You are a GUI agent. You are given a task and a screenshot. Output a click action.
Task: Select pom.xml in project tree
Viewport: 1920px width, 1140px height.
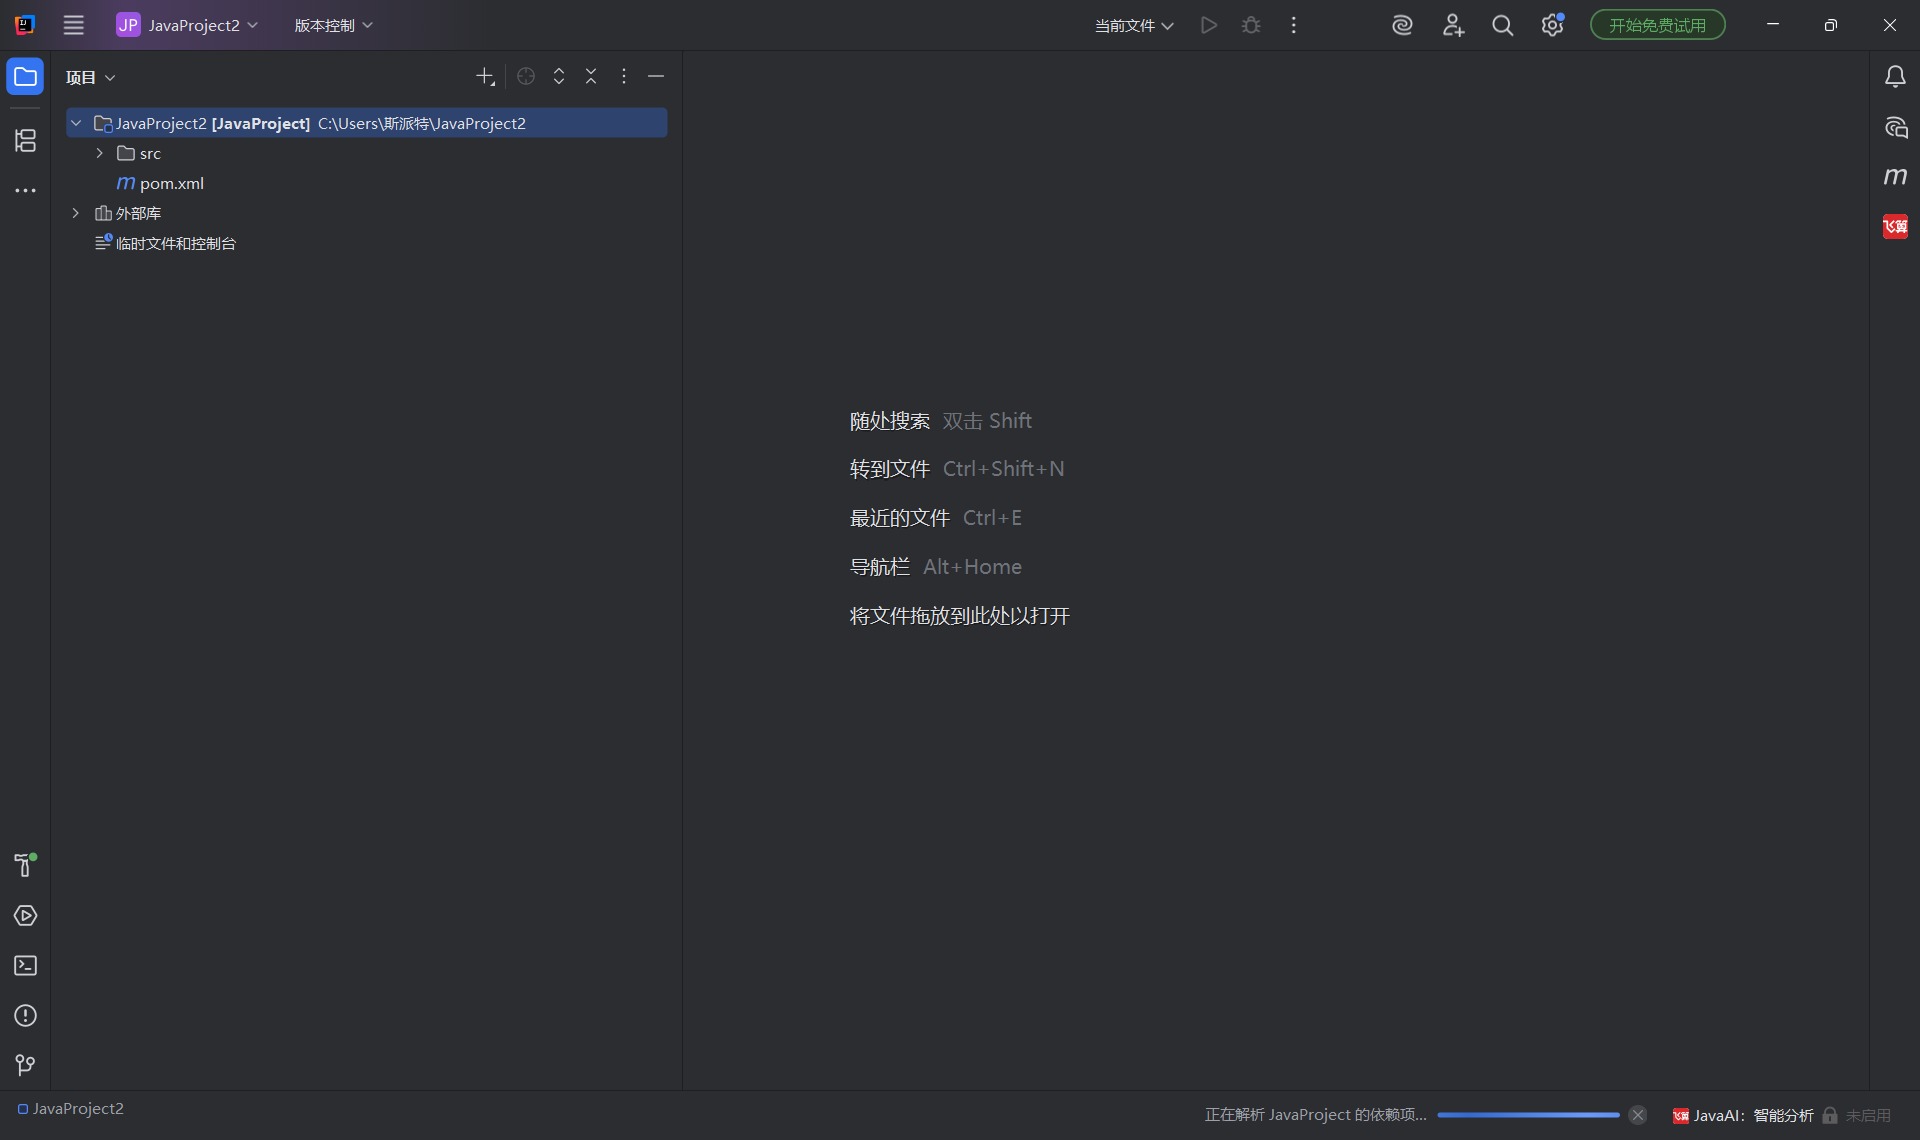click(171, 183)
